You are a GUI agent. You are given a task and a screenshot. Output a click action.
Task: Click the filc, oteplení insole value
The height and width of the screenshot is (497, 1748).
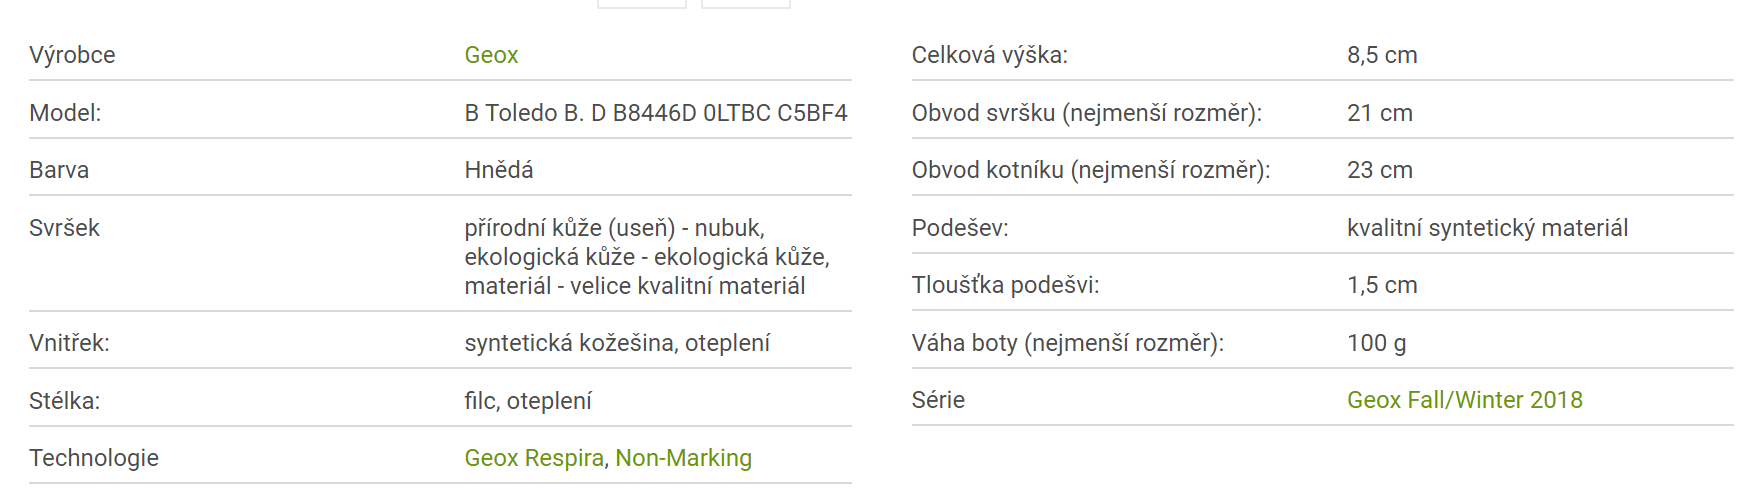click(x=528, y=401)
